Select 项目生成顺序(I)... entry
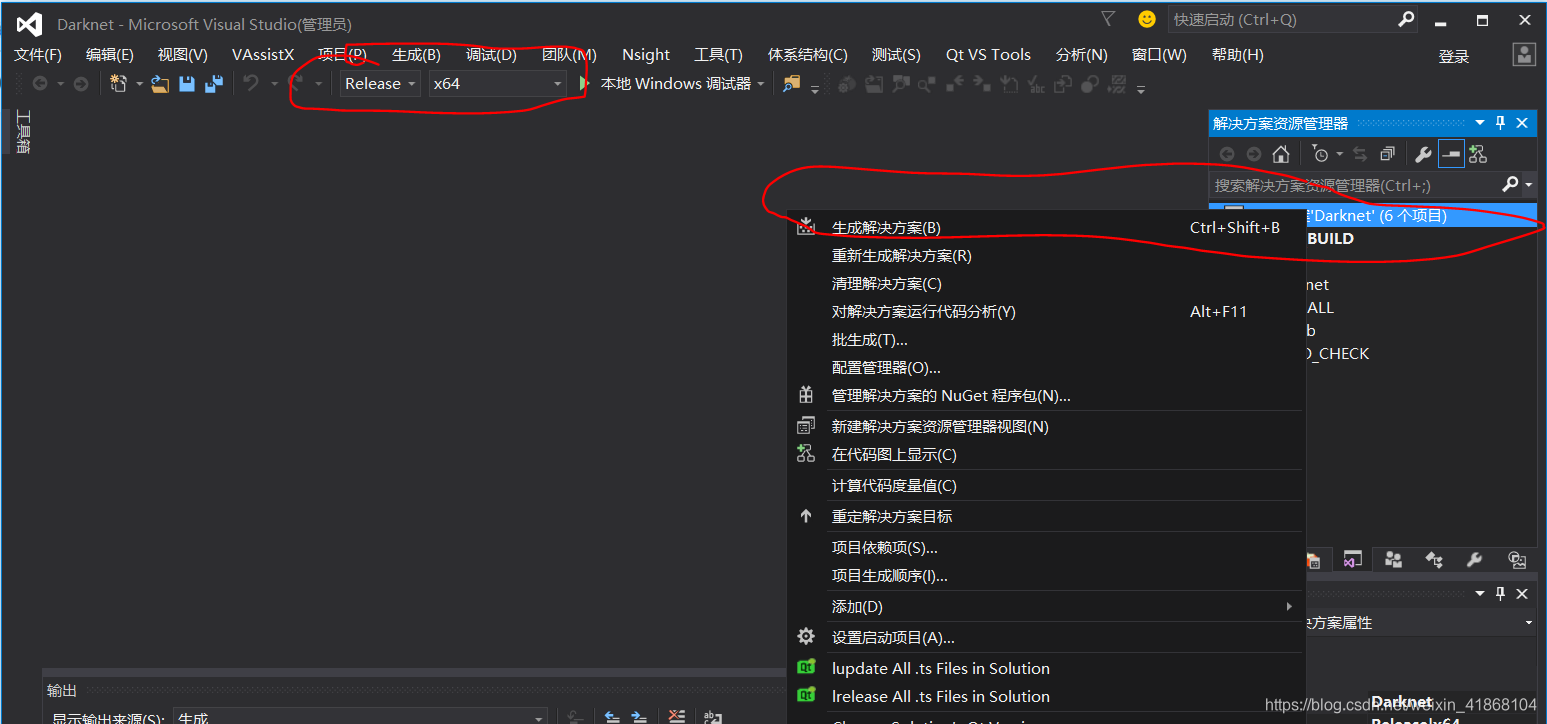Image resolution: width=1547 pixels, height=724 pixels. (x=1045, y=576)
